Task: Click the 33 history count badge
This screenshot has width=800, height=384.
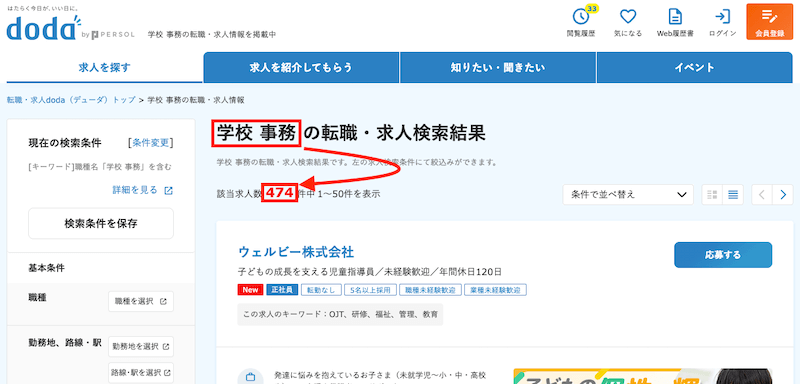Action: (x=591, y=9)
